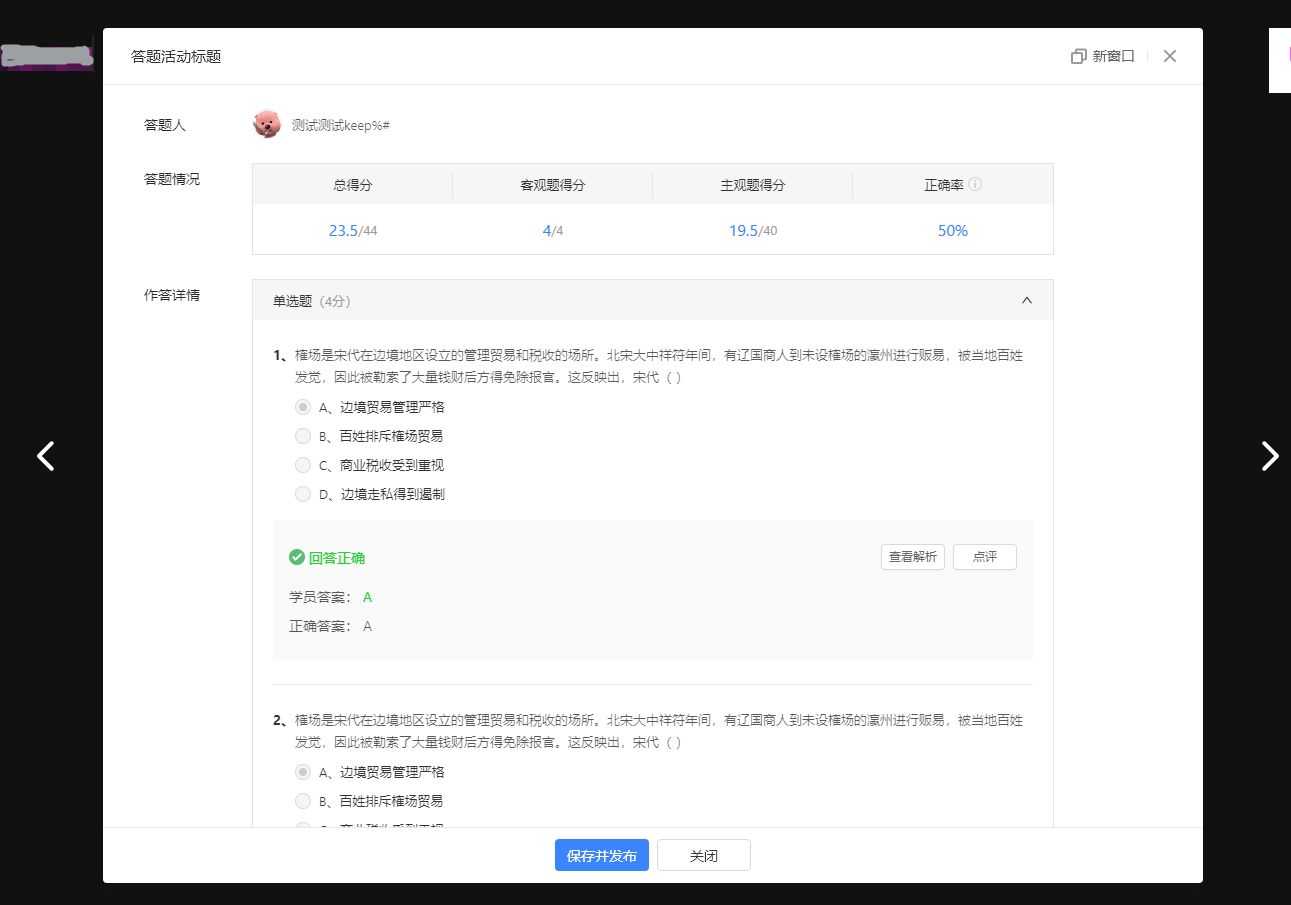Viewport: 1291px width, 905px height.
Task: Select option C 商业税收受到重视 in question 1
Action: coord(303,465)
